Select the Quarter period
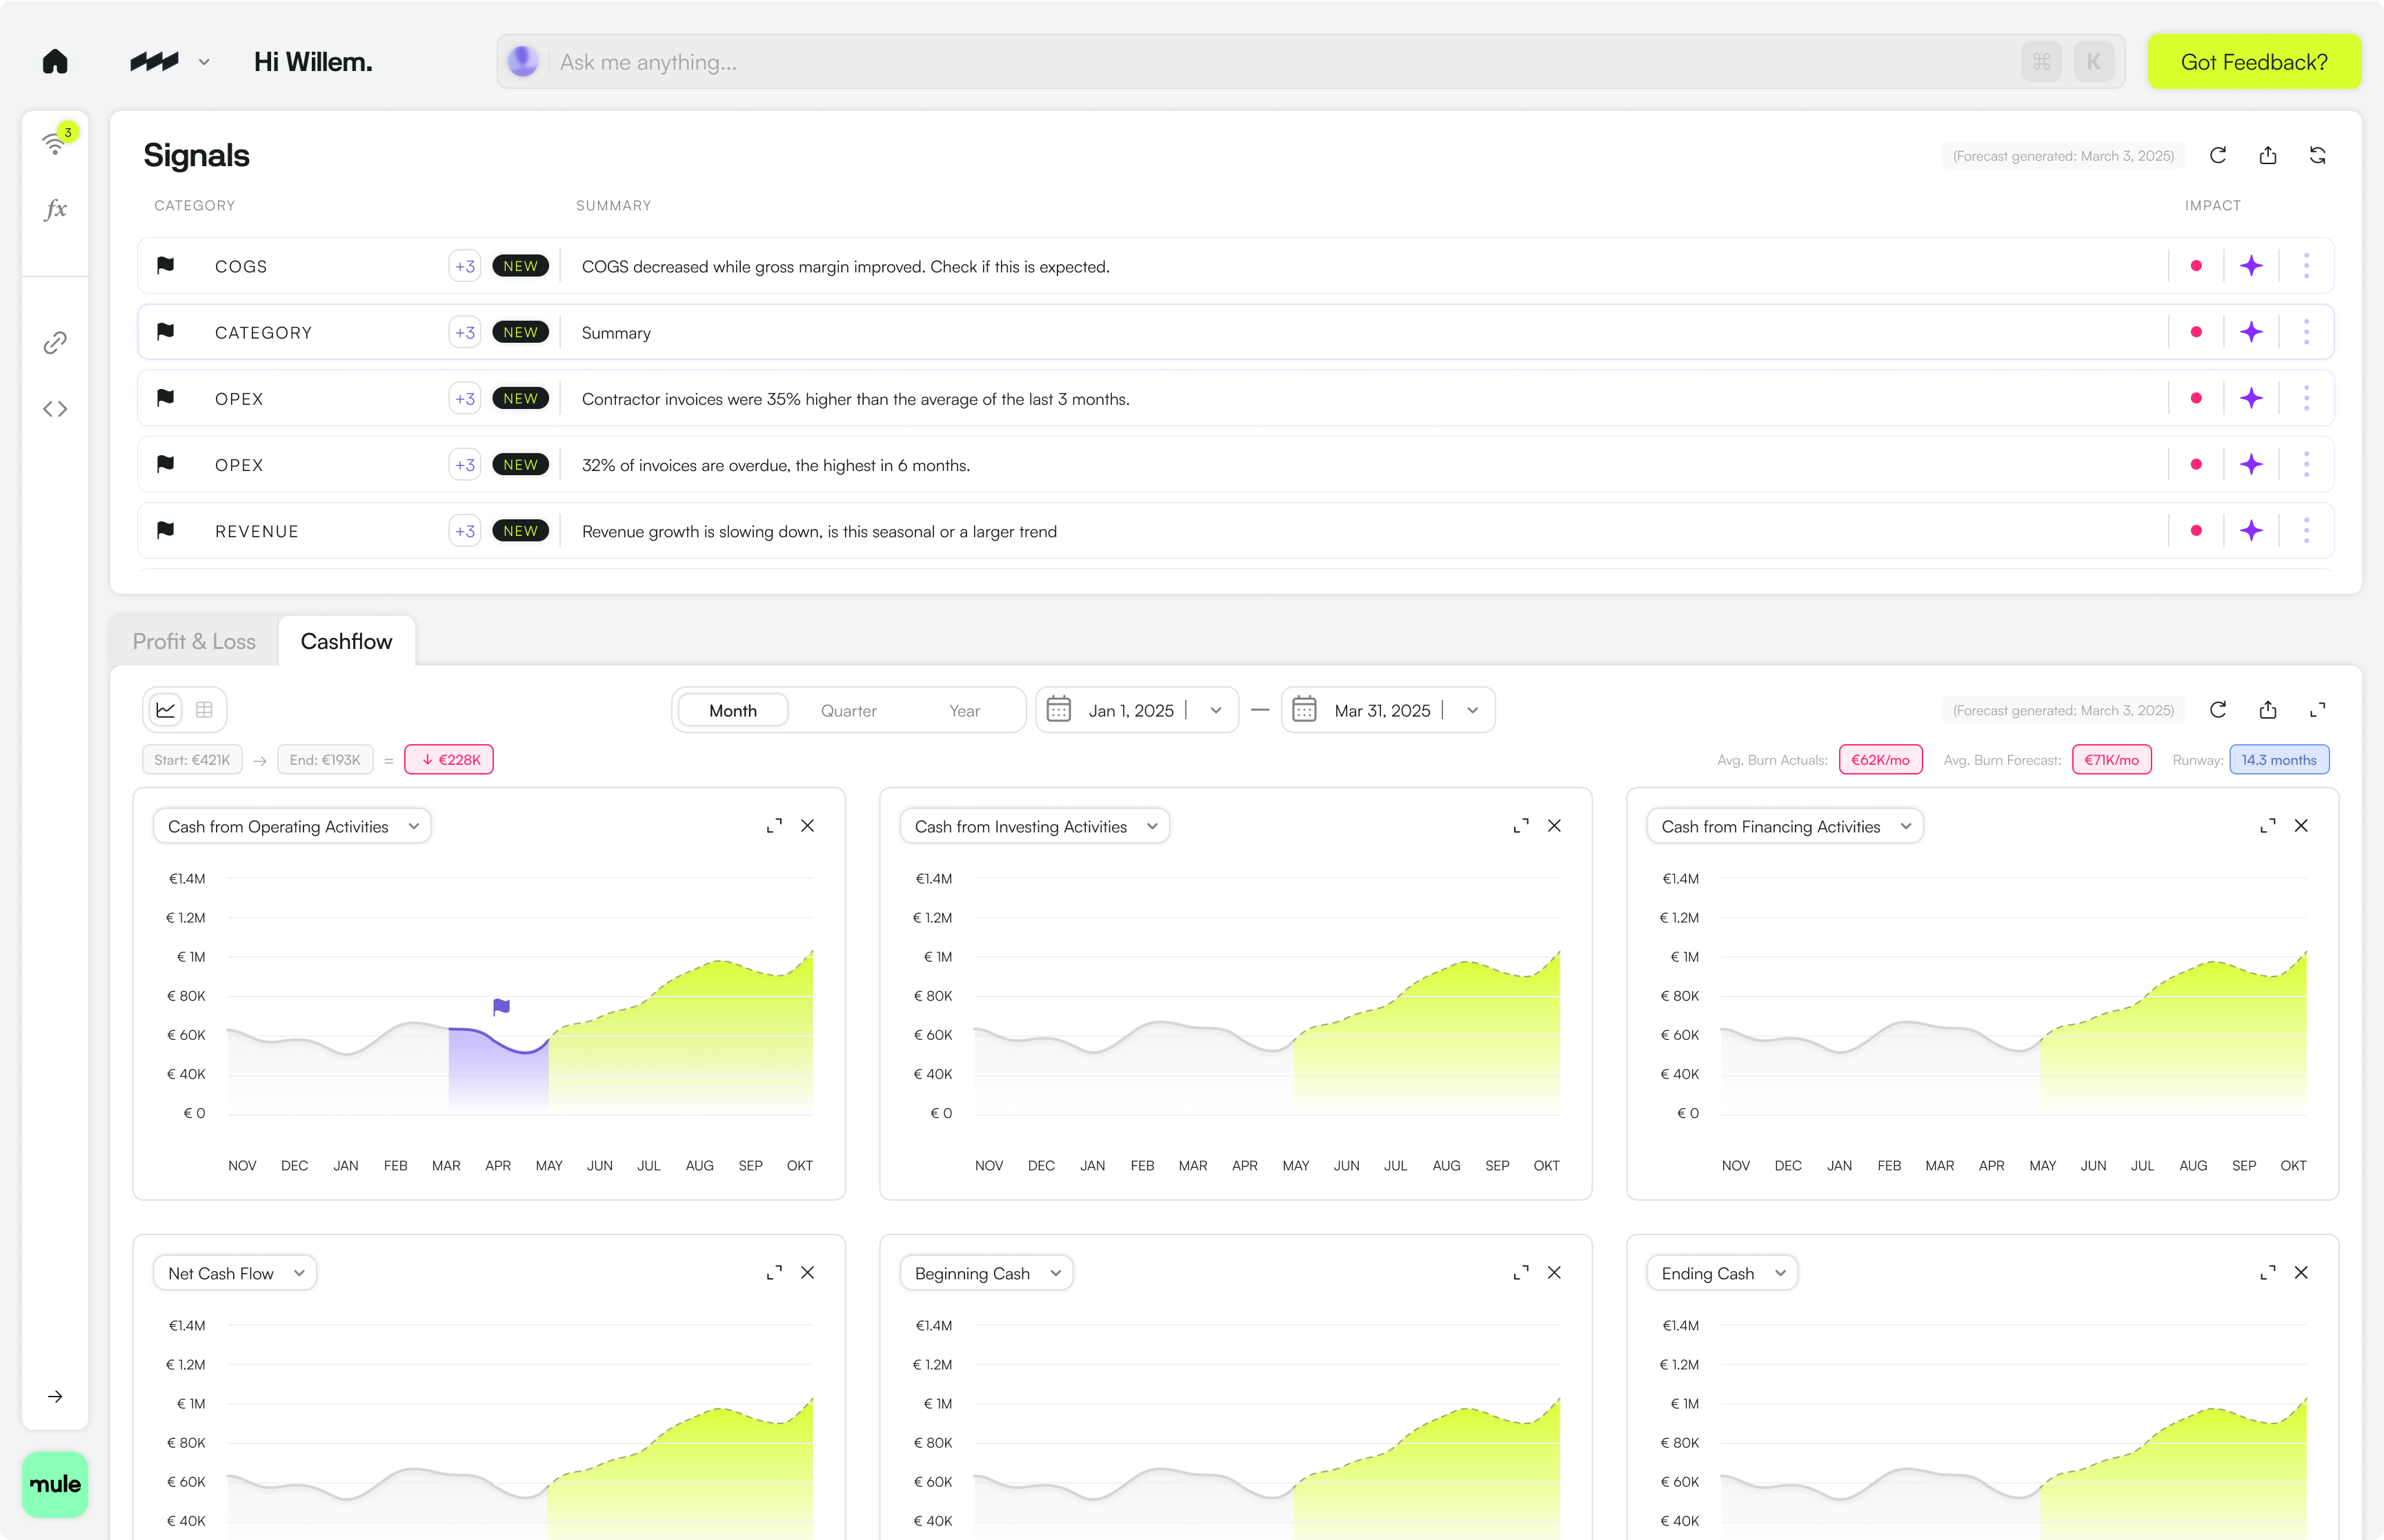This screenshot has height=1540, width=2384. (x=848, y=711)
